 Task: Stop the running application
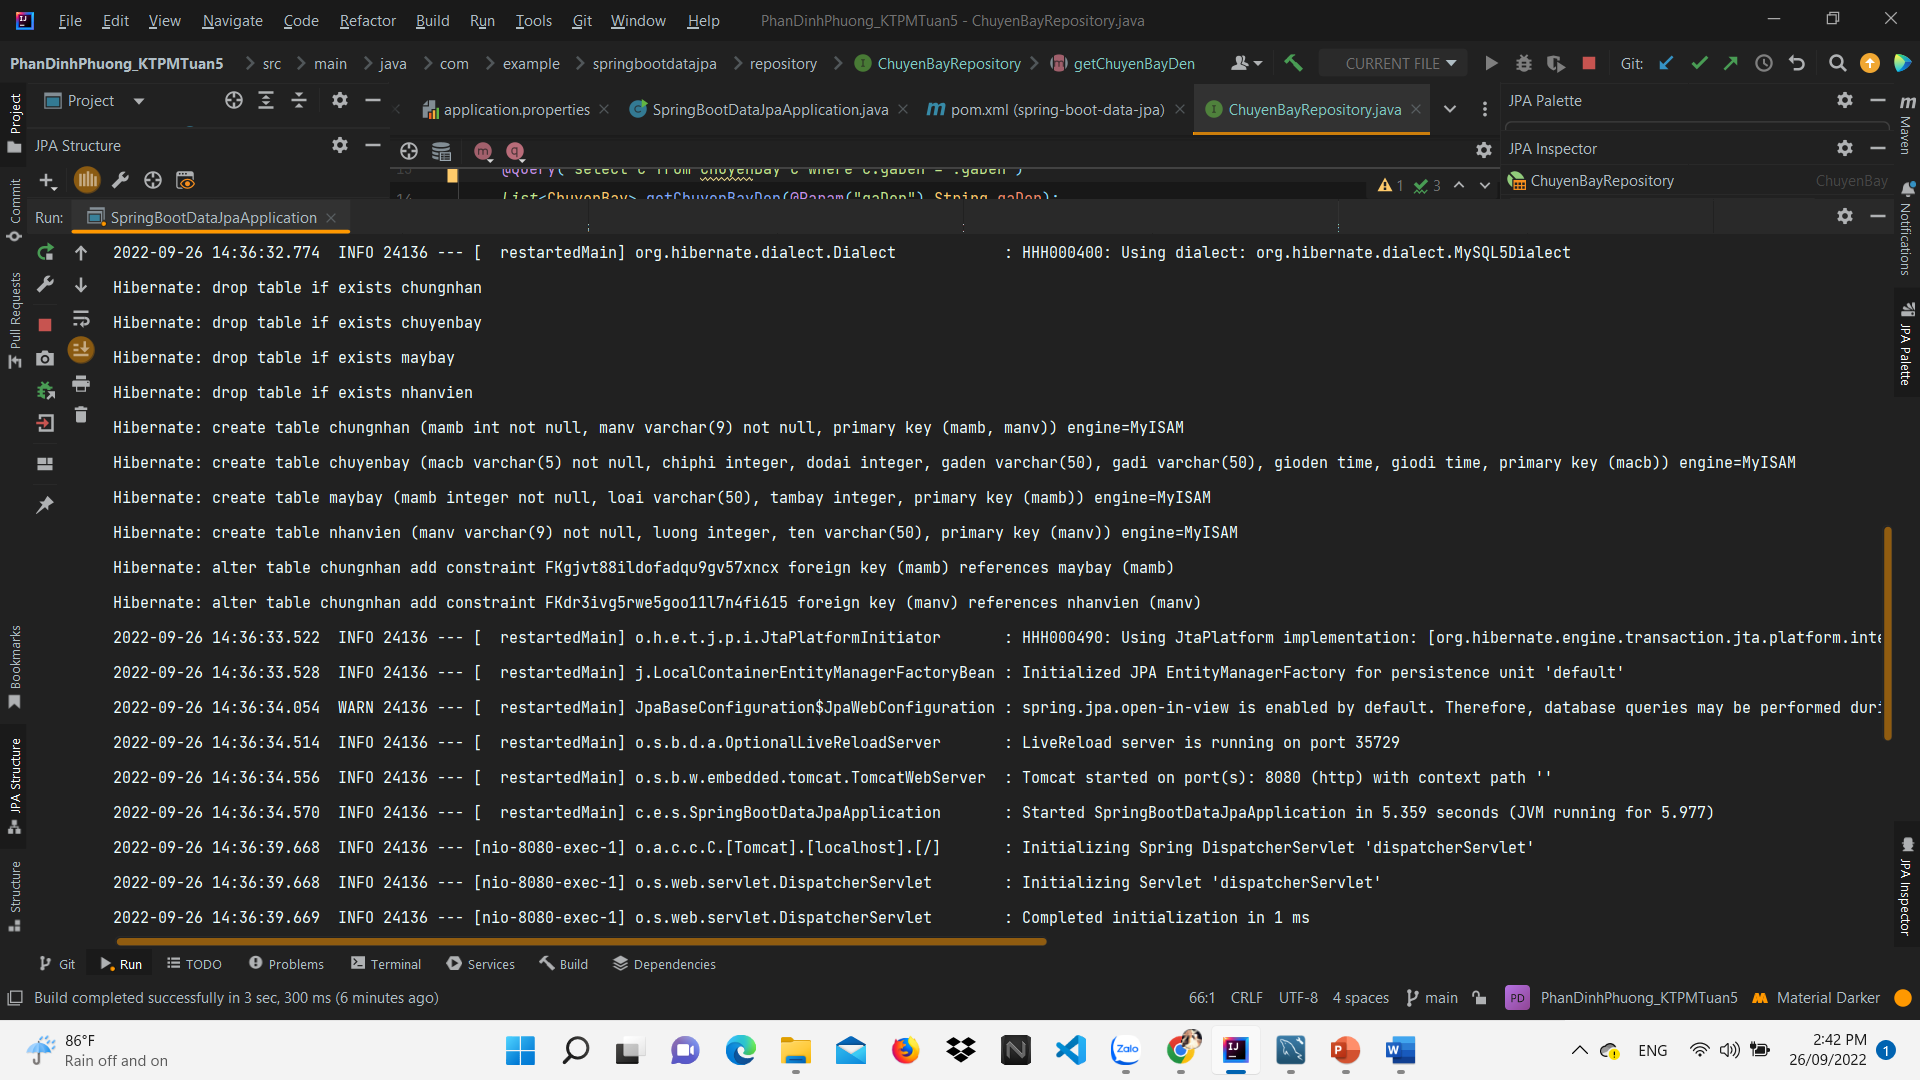point(44,324)
